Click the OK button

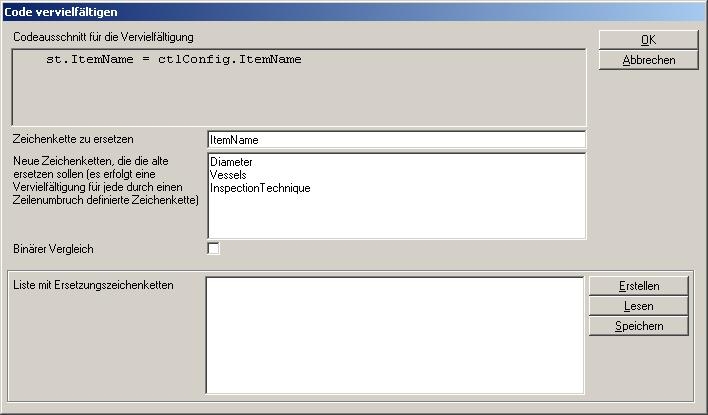click(x=648, y=40)
